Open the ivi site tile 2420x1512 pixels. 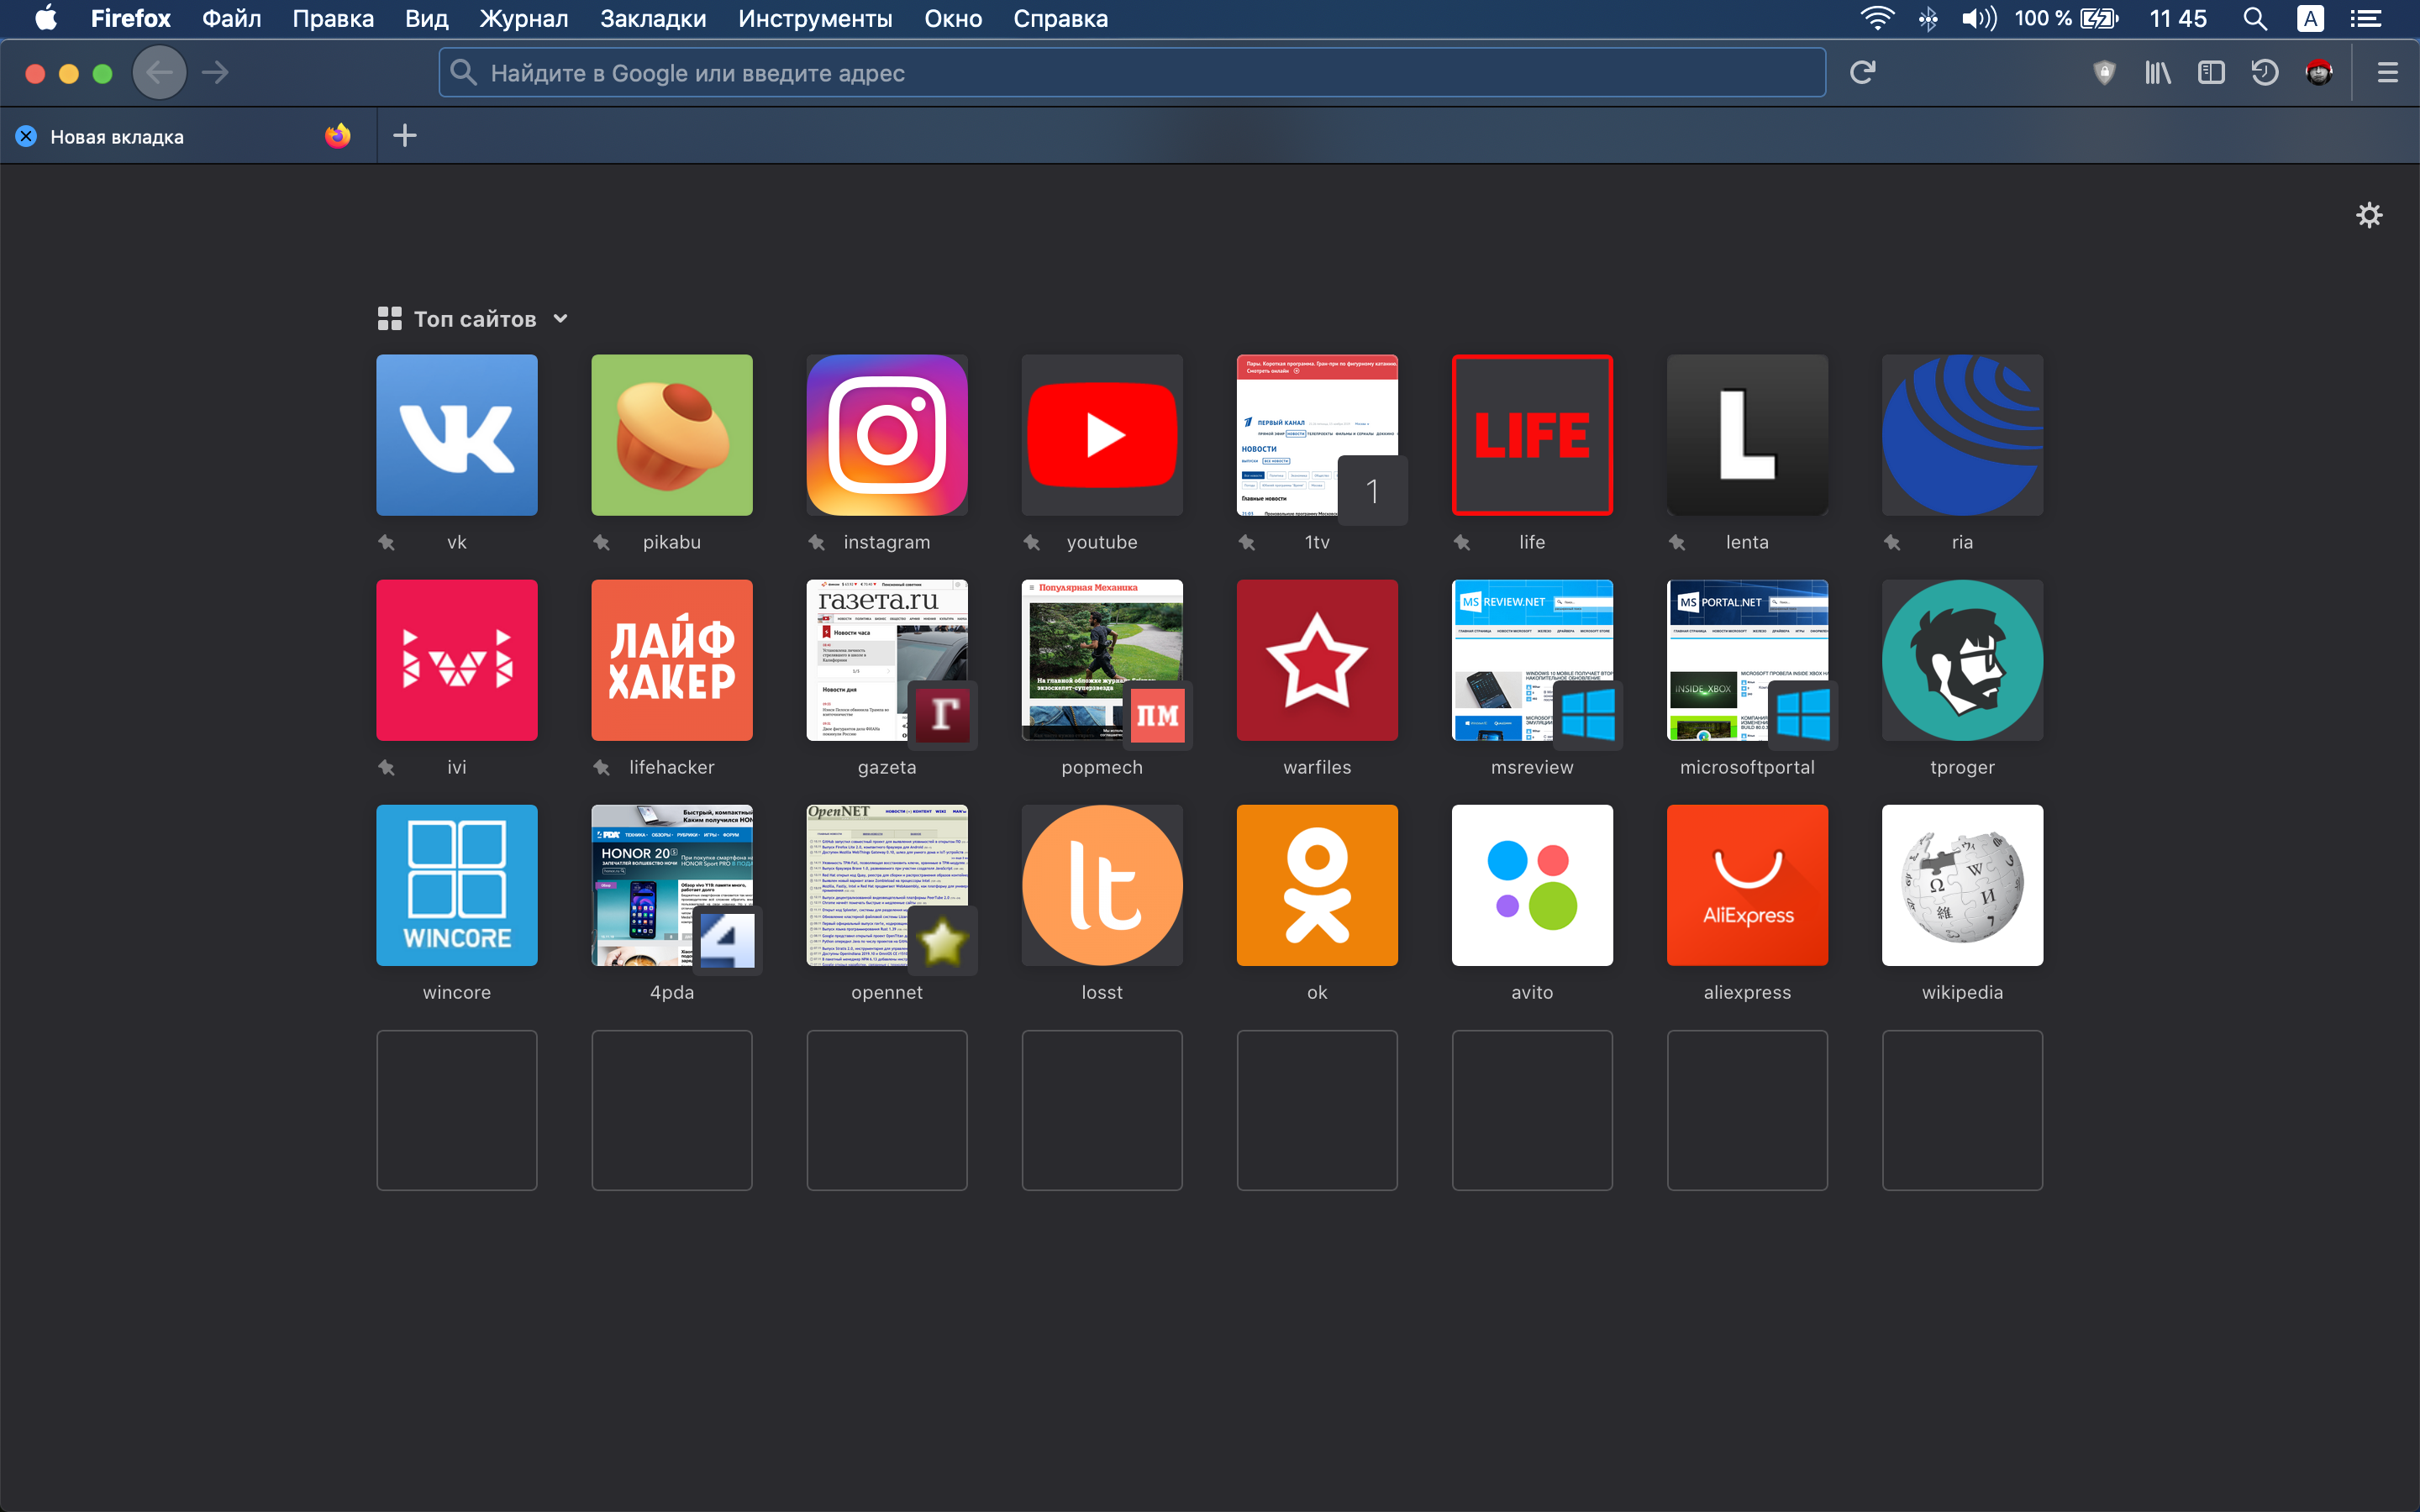pos(456,660)
